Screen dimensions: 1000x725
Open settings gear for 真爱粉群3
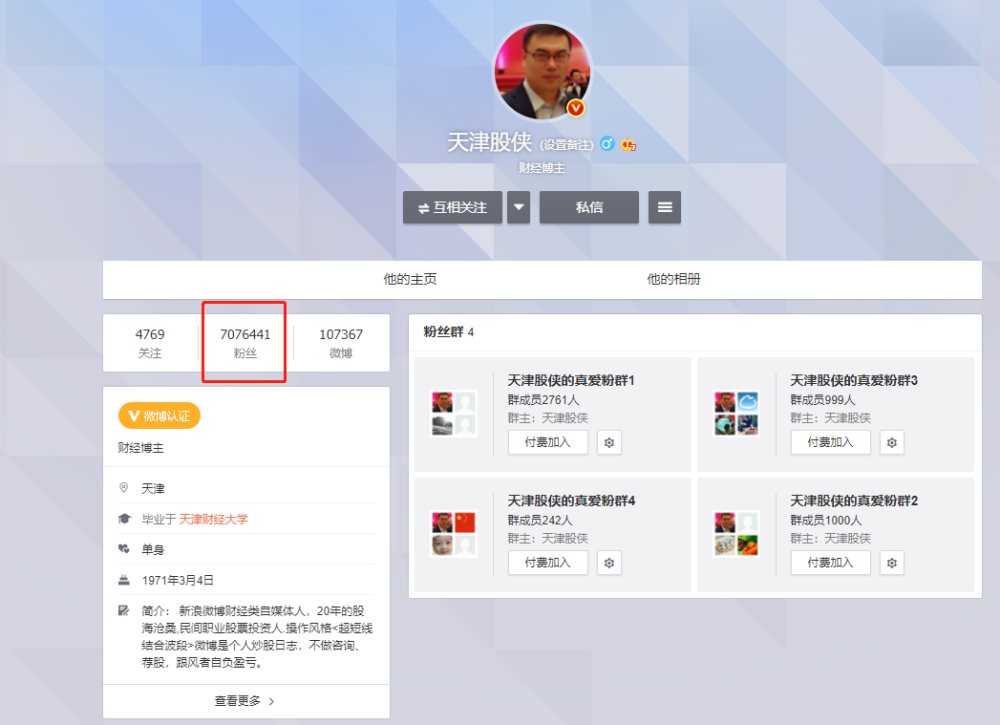pos(892,443)
